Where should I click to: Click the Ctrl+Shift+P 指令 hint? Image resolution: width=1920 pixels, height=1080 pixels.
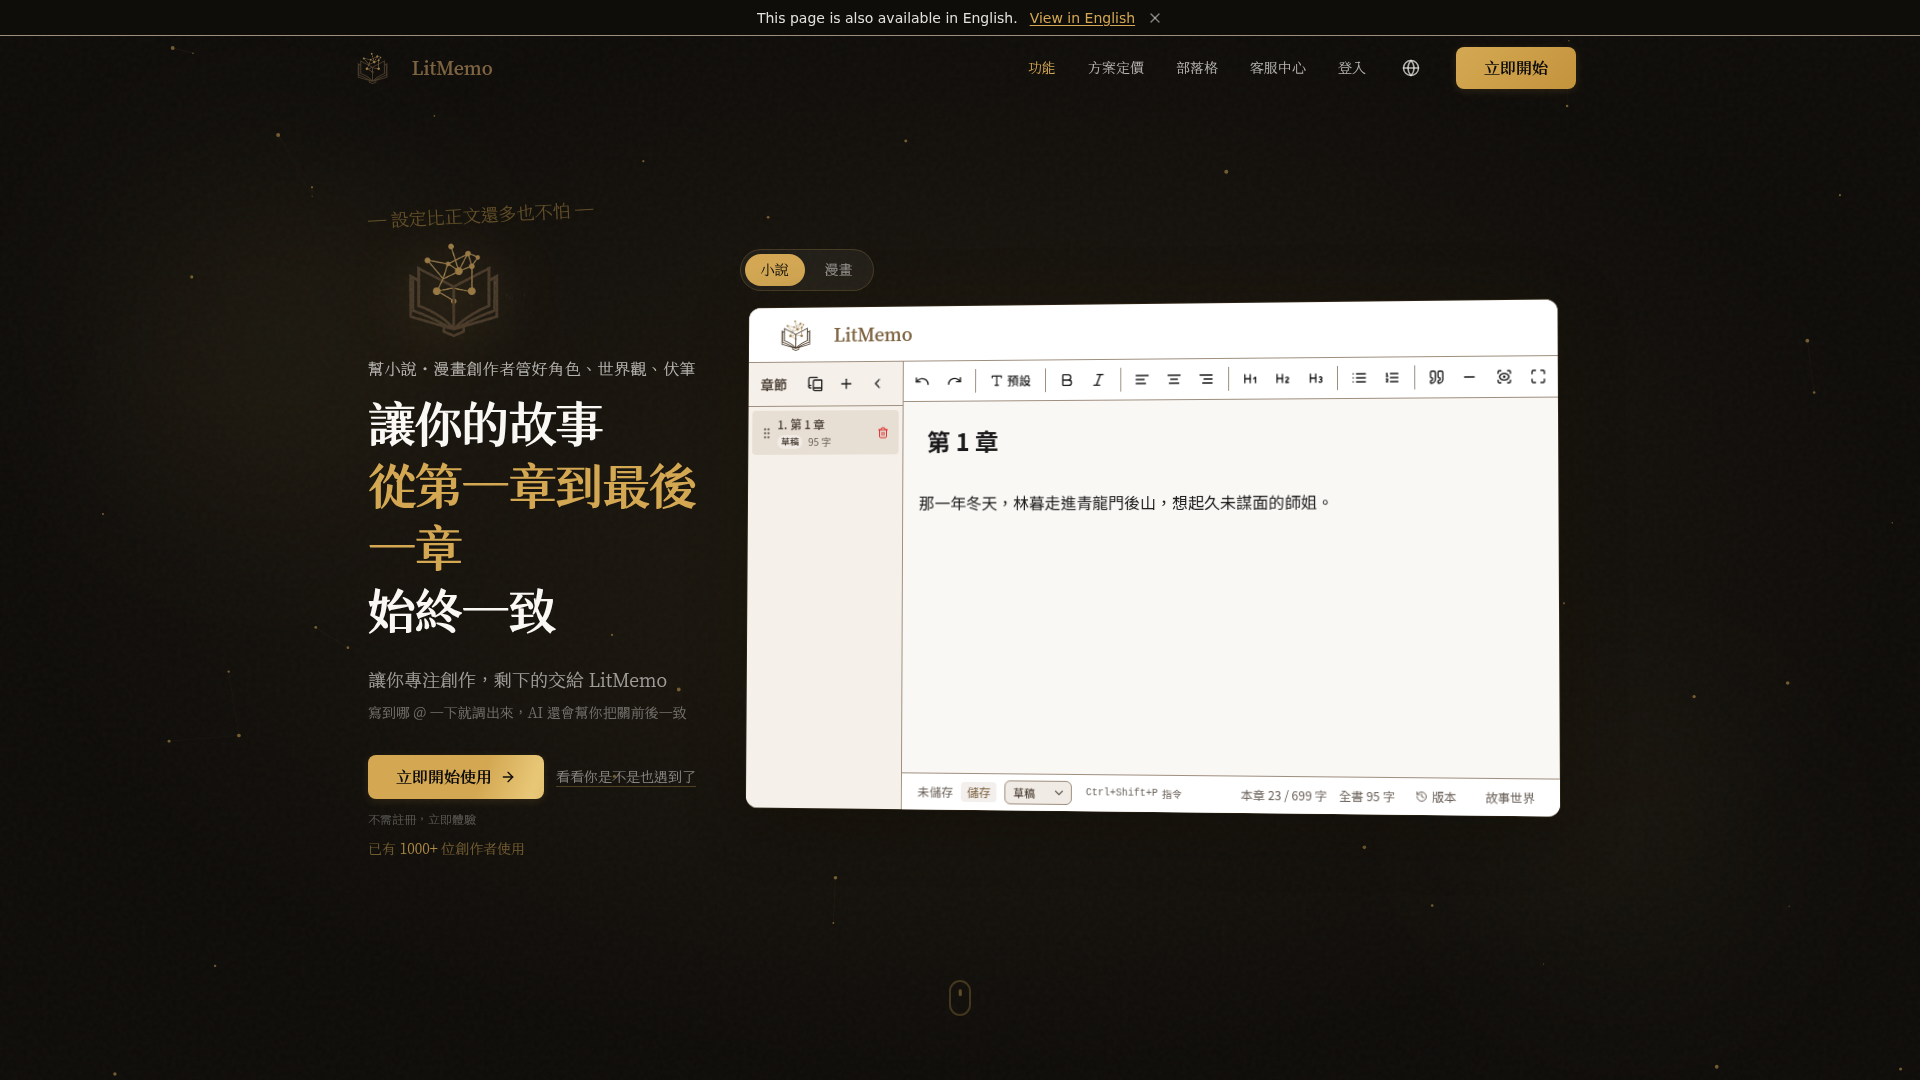(x=1134, y=793)
